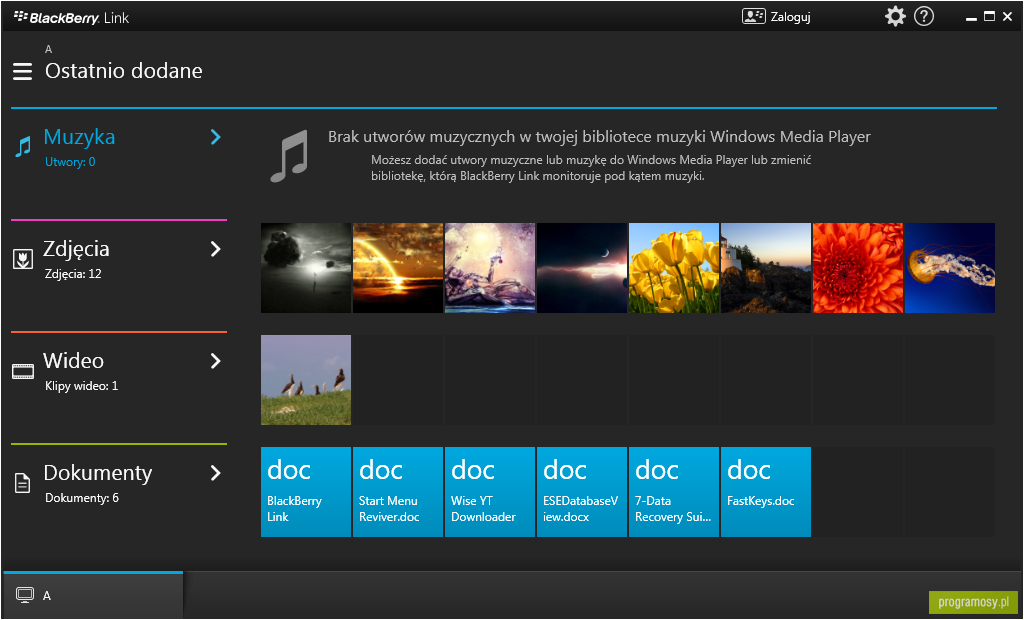Click the Dokumenty page icon

click(x=23, y=483)
